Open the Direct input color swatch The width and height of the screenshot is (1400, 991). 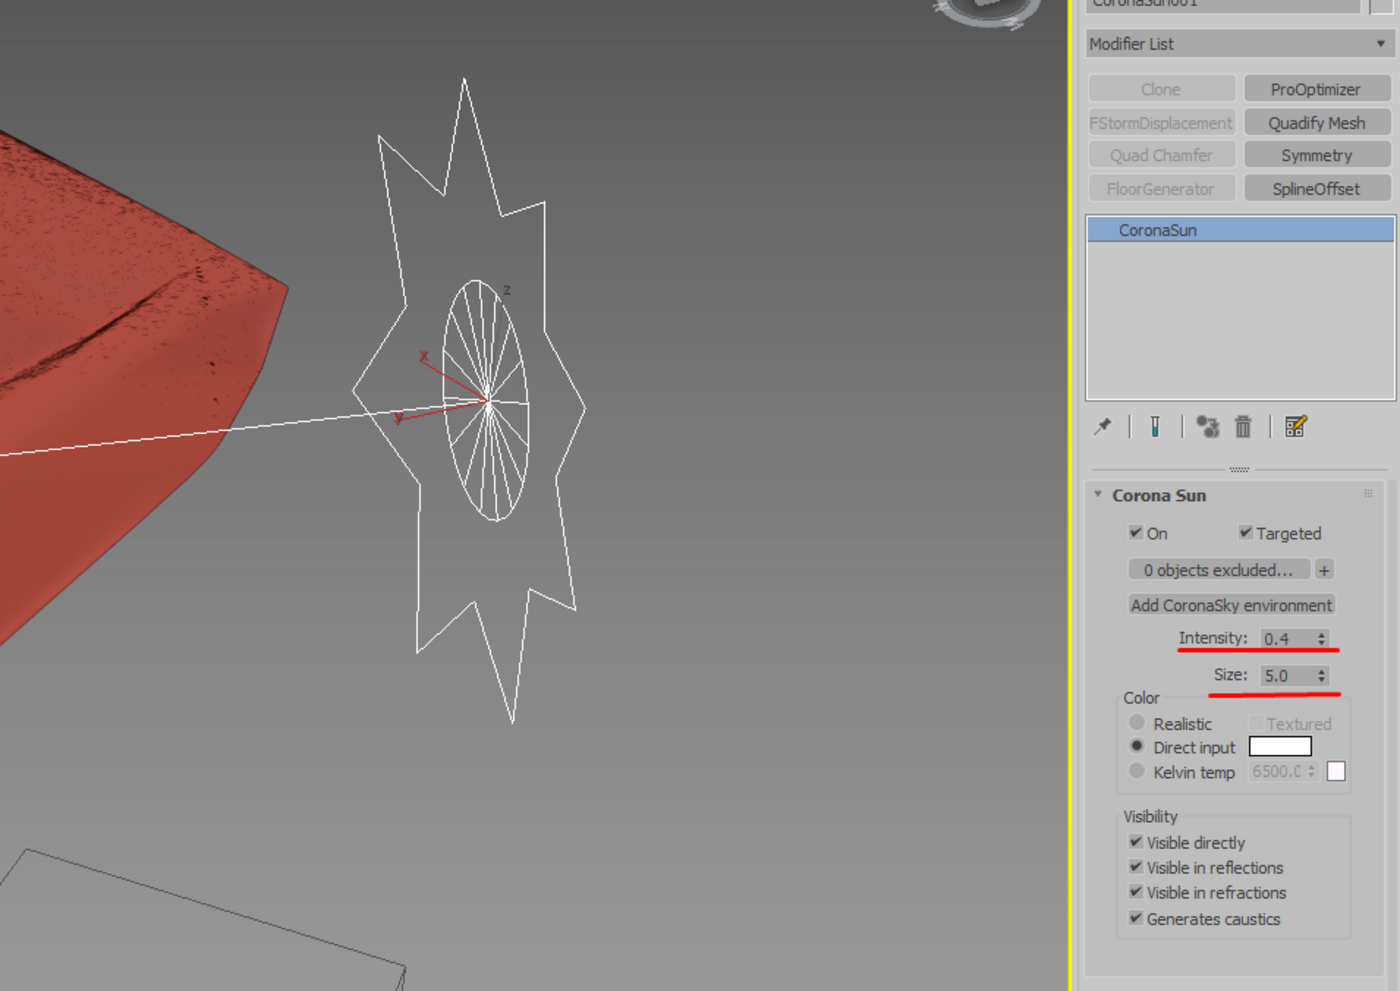click(1280, 746)
